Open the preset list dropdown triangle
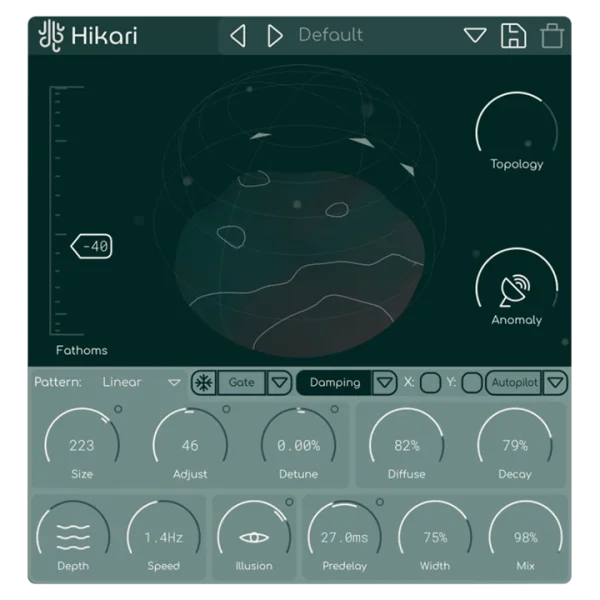The width and height of the screenshot is (600, 600). tap(475, 36)
